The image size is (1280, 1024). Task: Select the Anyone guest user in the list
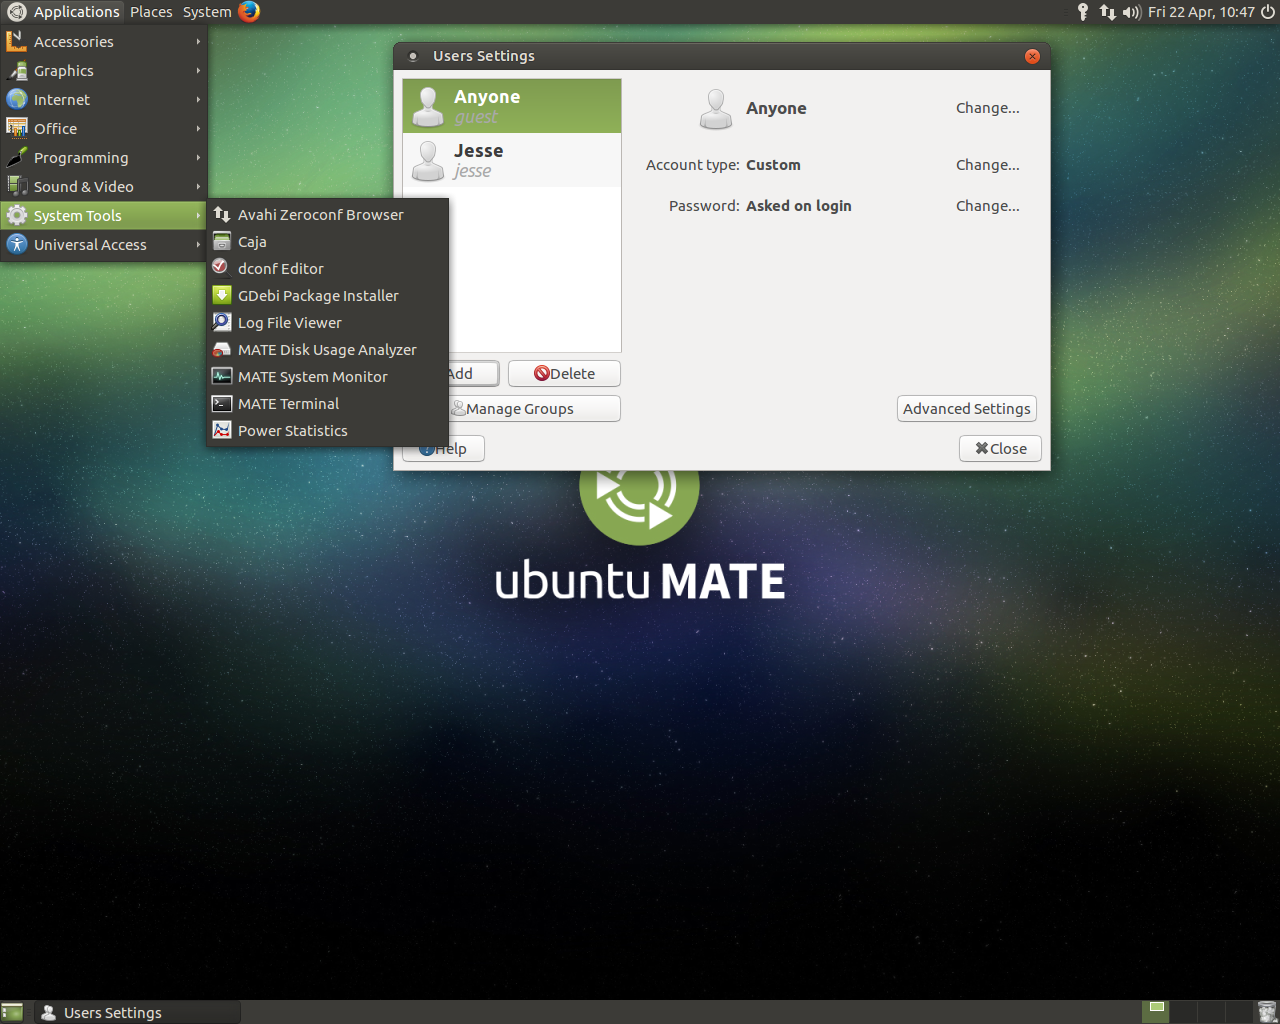512,106
